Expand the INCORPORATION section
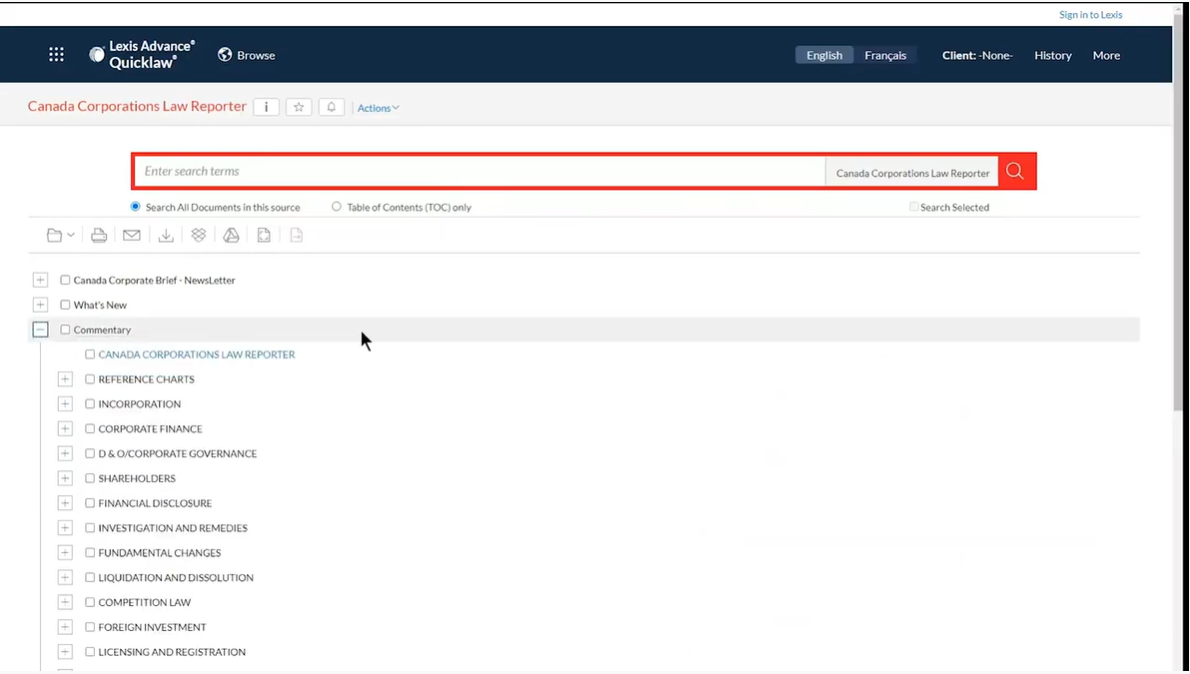Image resolution: width=1190 pixels, height=674 pixels. click(x=65, y=404)
